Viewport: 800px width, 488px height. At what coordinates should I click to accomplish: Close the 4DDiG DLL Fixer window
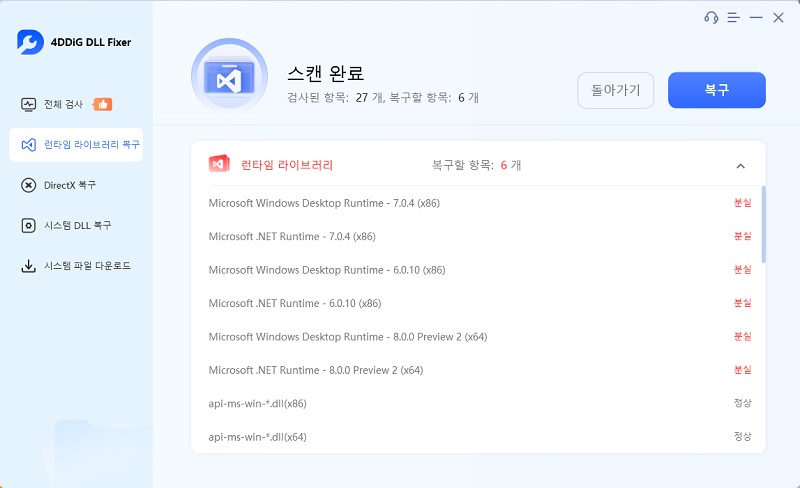[778, 18]
